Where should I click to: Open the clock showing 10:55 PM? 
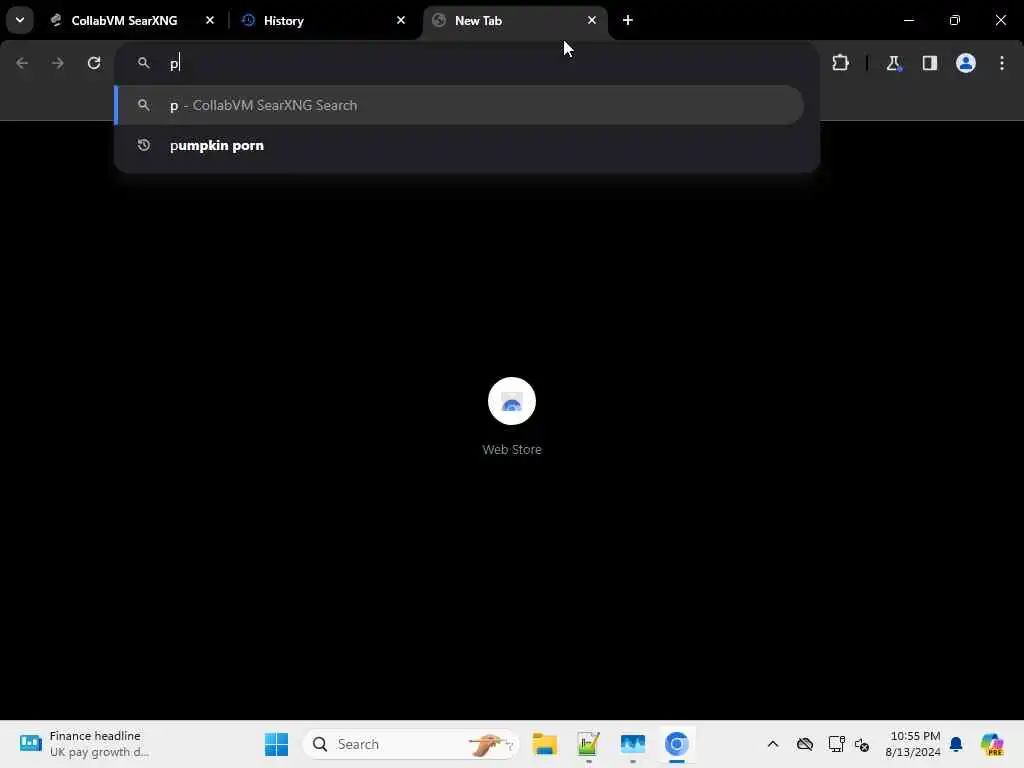(x=913, y=744)
